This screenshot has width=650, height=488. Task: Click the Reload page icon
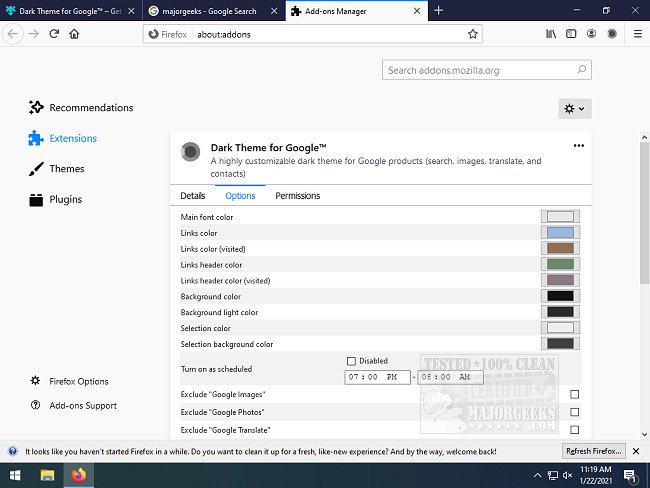click(x=54, y=33)
